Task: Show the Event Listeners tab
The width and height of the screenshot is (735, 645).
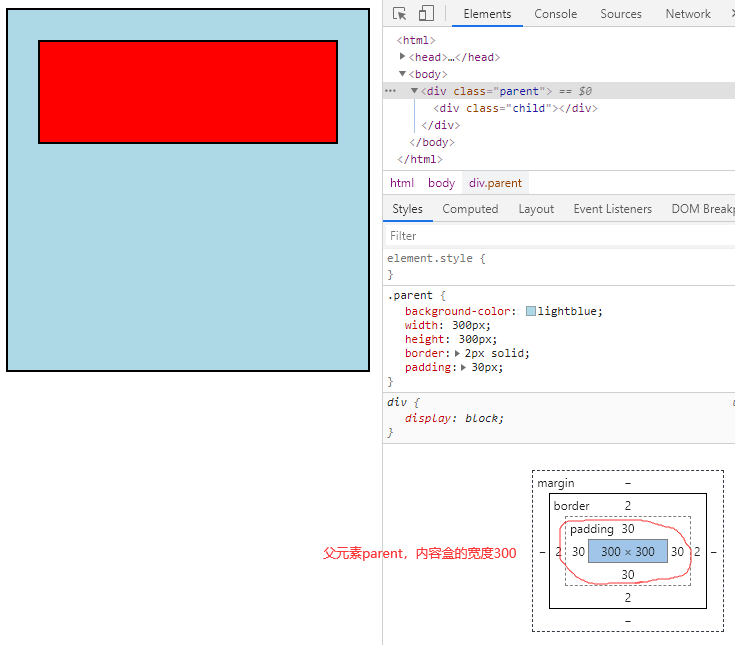Action: pyautogui.click(x=612, y=209)
